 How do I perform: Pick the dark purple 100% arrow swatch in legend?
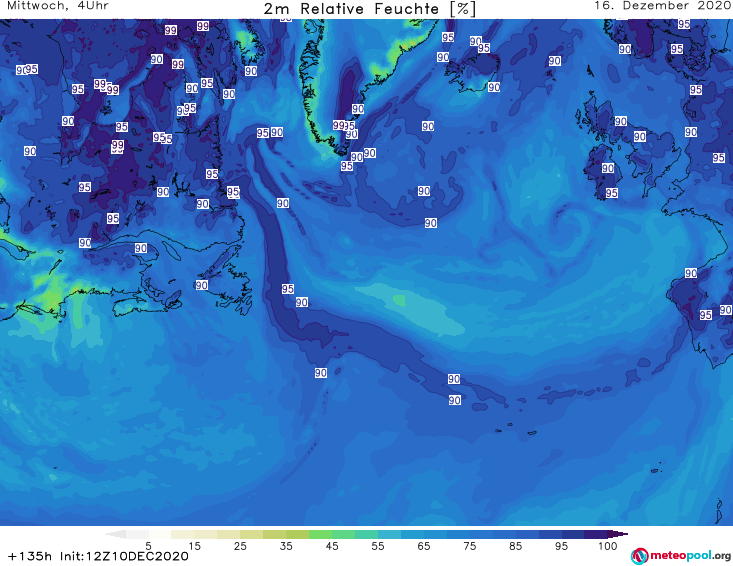pyautogui.click(x=618, y=534)
